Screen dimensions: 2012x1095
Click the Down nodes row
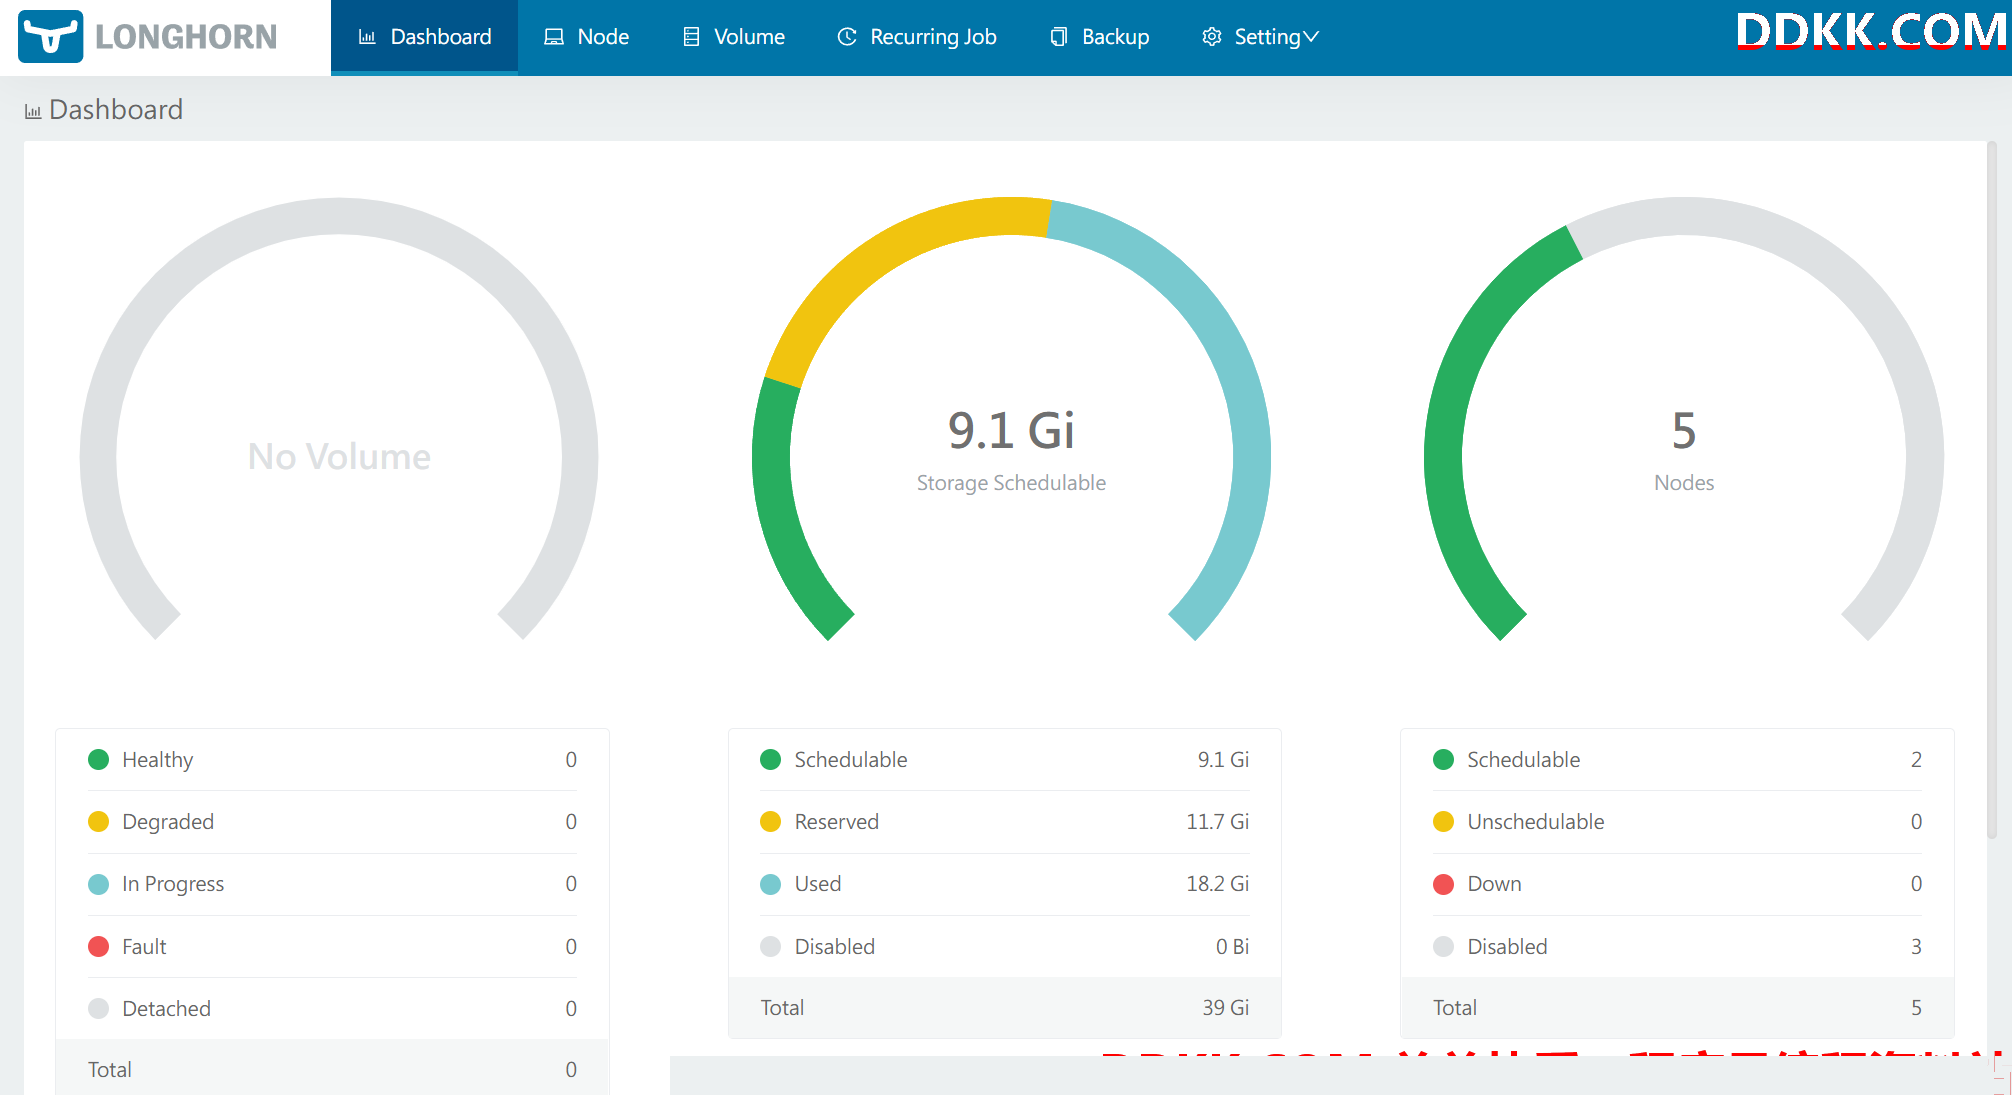click(x=1677, y=884)
